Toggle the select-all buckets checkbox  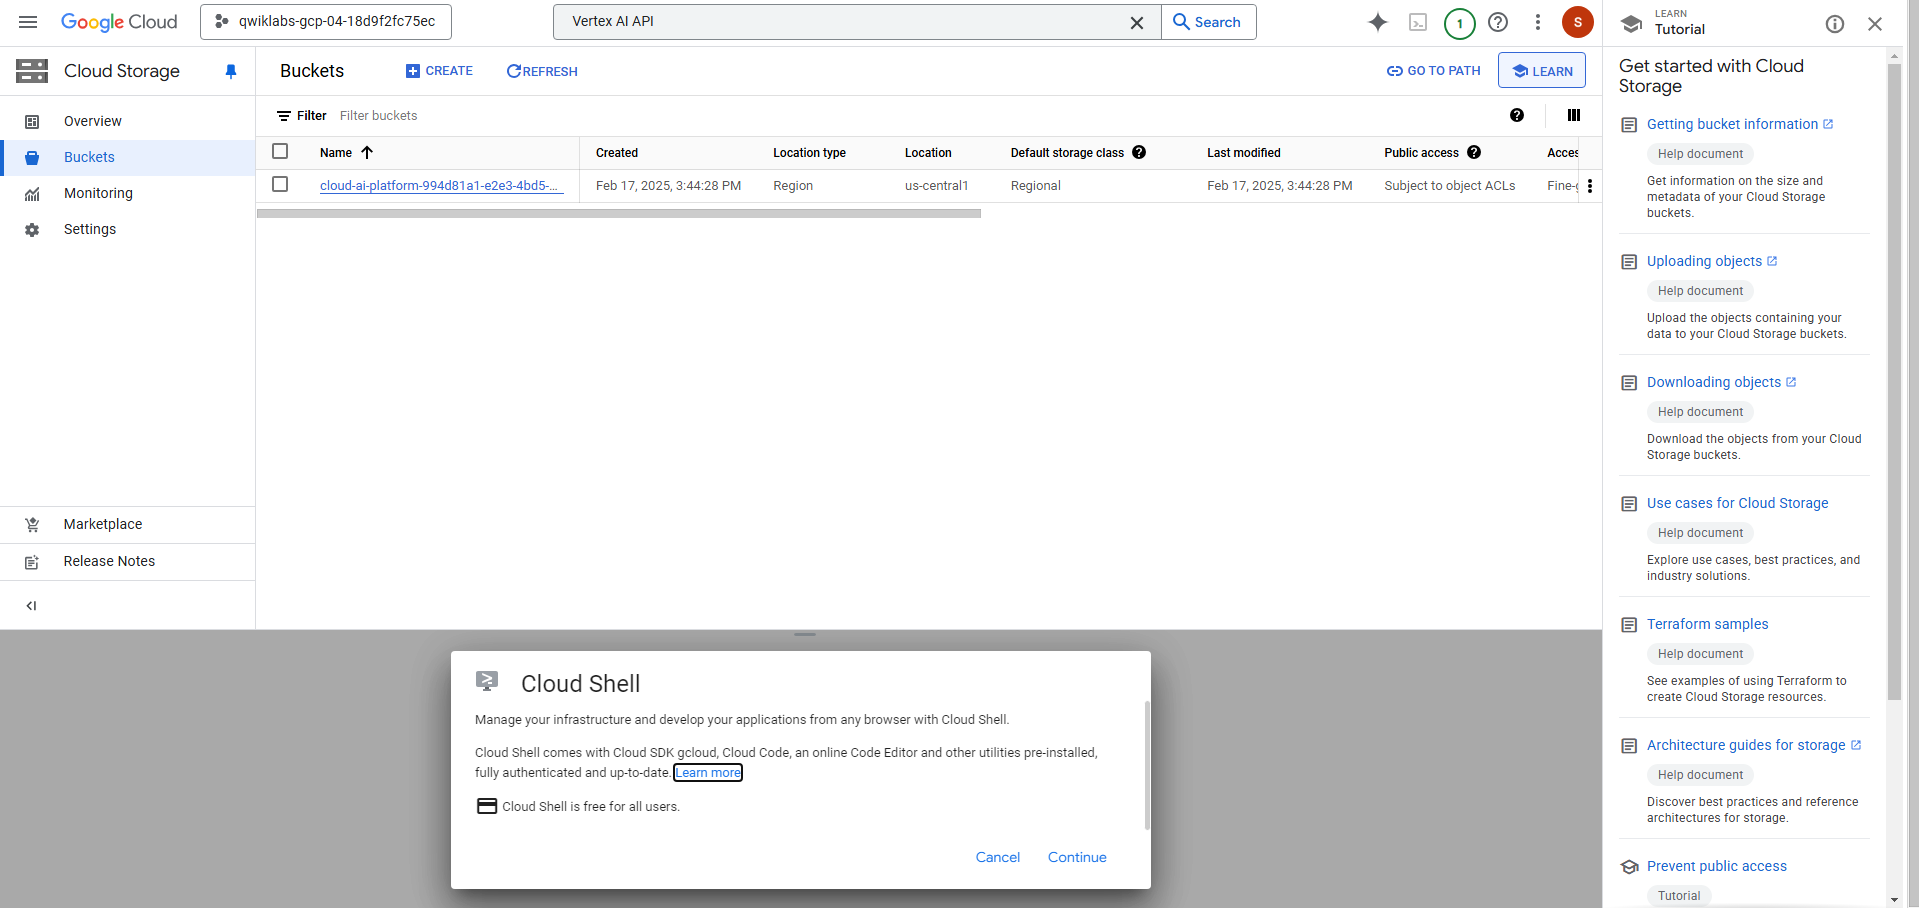(280, 151)
